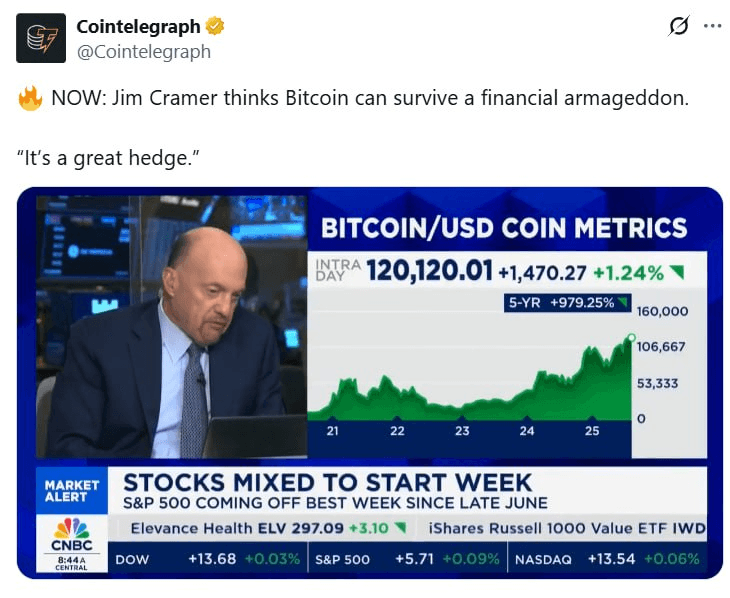
Task: Click the fire emoji in the post
Action: pos(30,98)
